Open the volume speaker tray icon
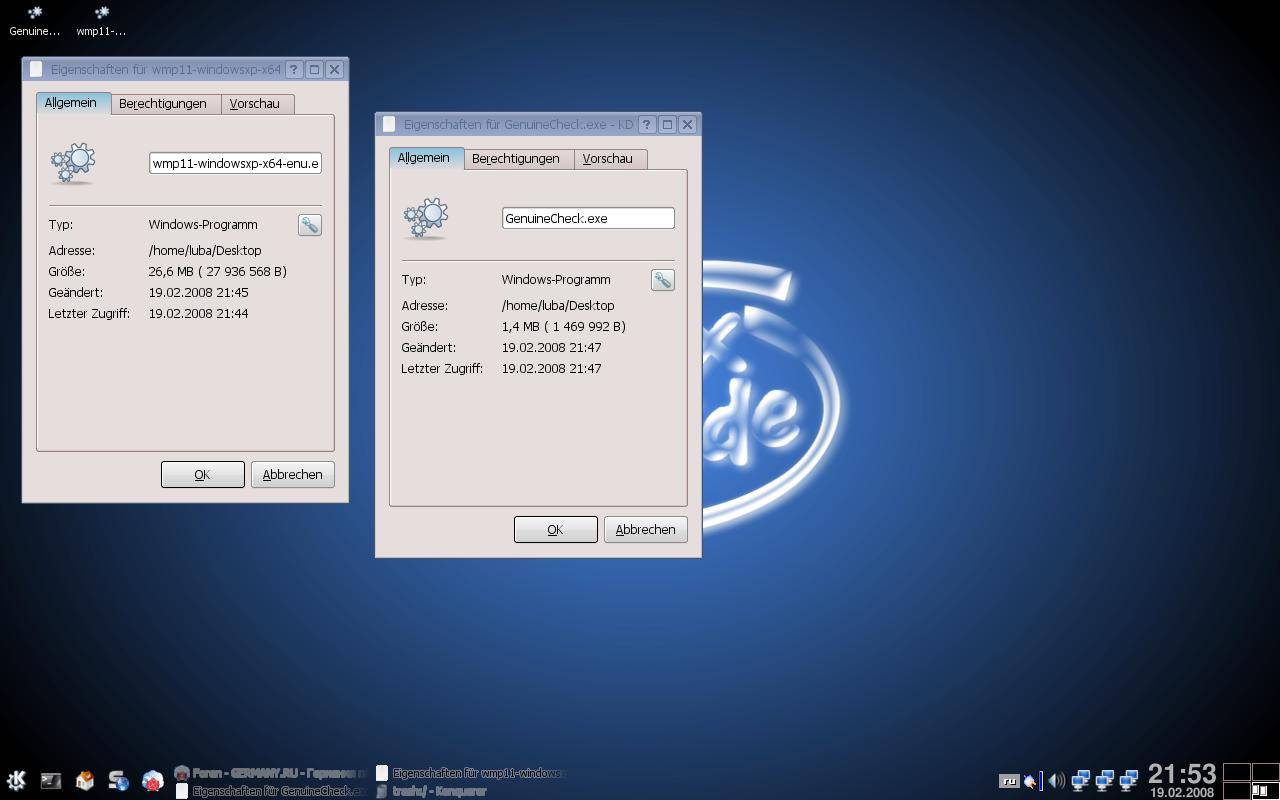 point(1056,781)
